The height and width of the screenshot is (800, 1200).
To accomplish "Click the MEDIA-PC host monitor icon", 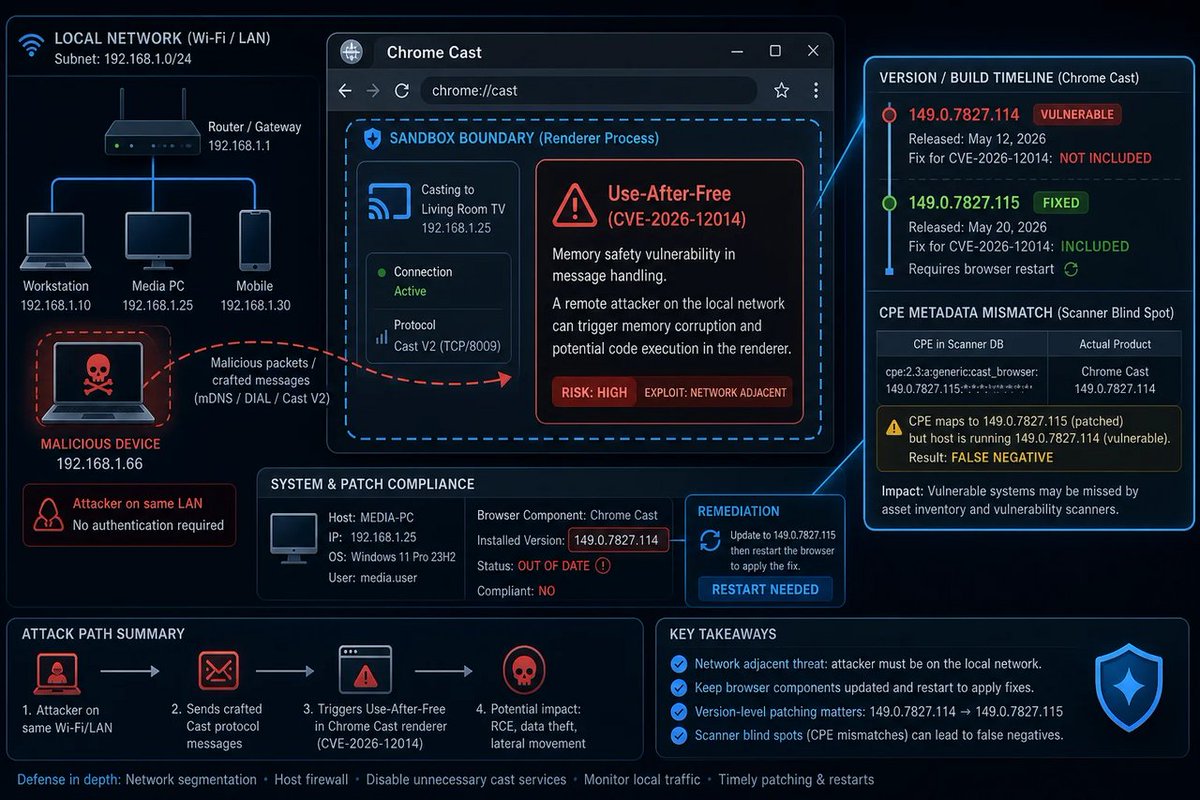I will (294, 536).
